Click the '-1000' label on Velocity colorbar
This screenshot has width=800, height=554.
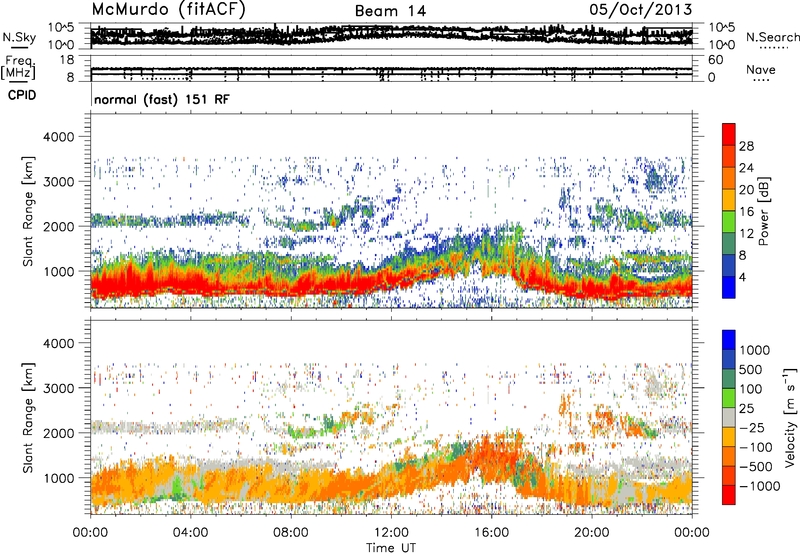pyautogui.click(x=759, y=486)
